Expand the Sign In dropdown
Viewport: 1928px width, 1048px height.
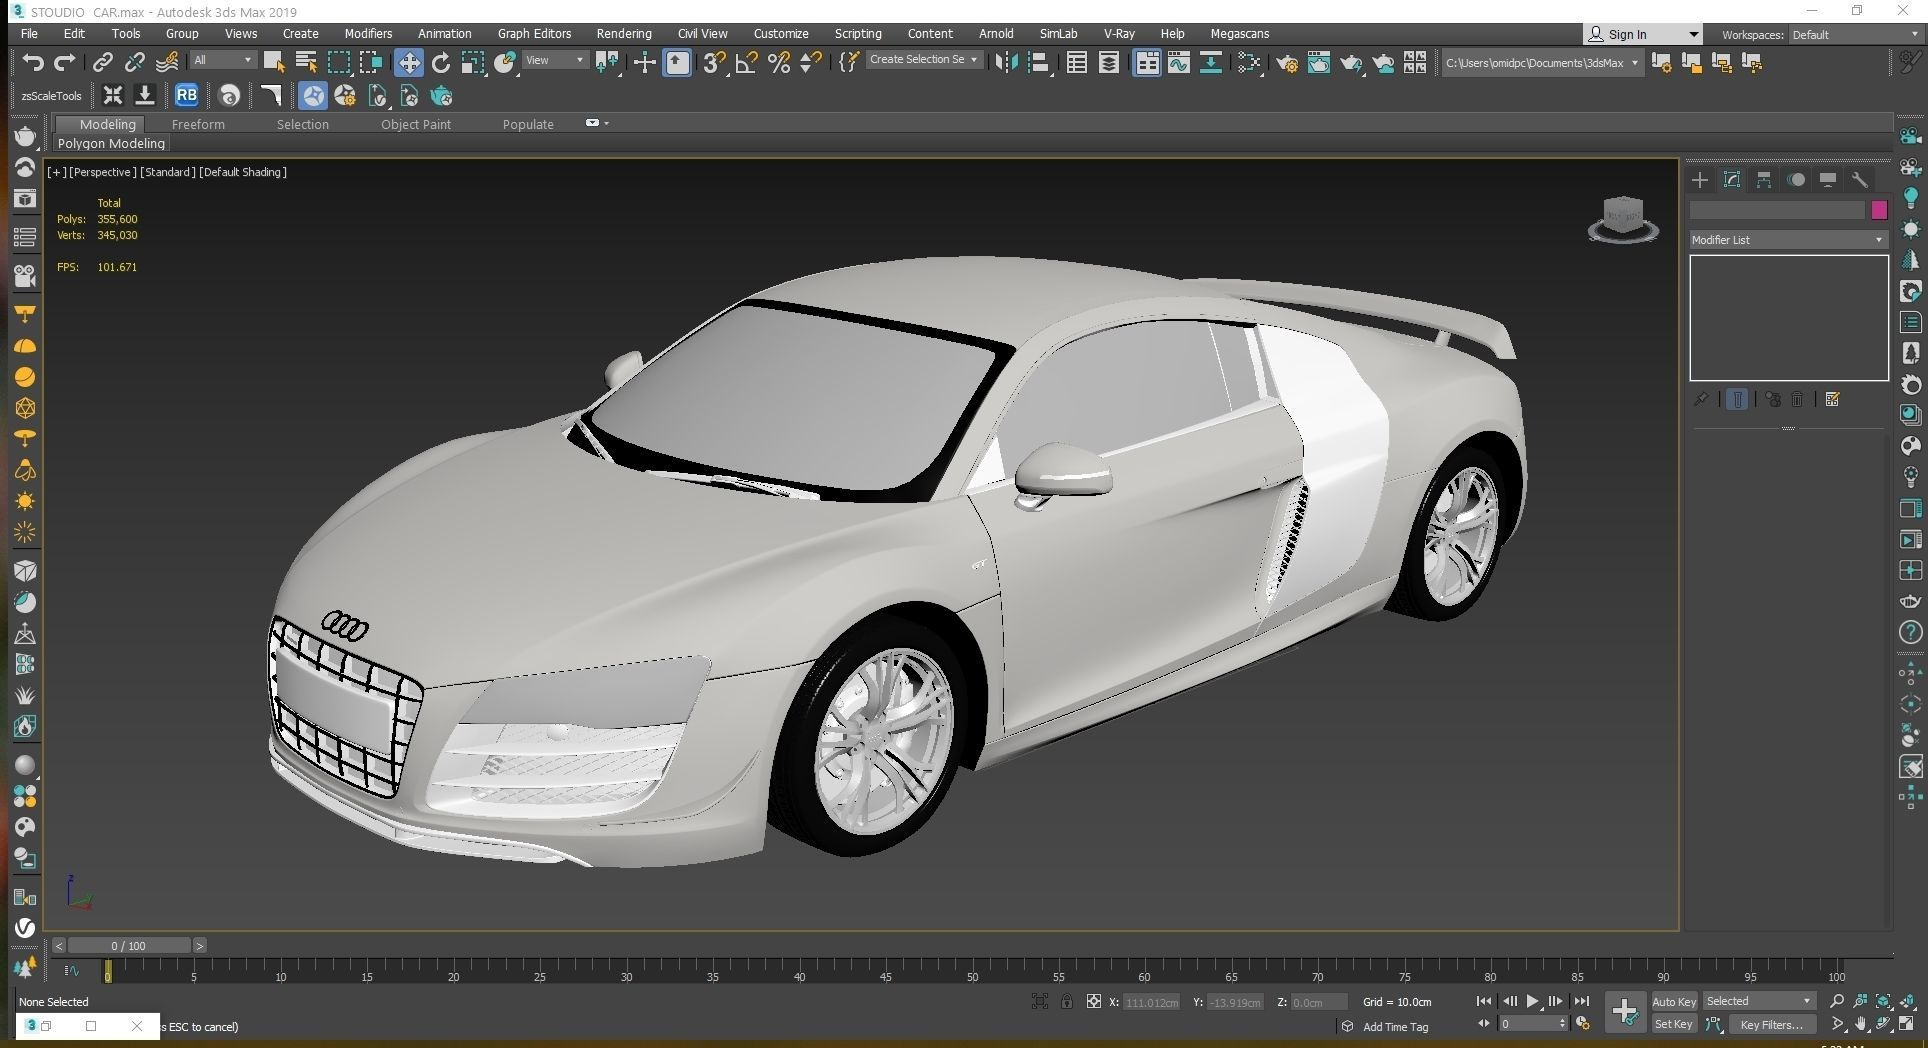click(1693, 34)
